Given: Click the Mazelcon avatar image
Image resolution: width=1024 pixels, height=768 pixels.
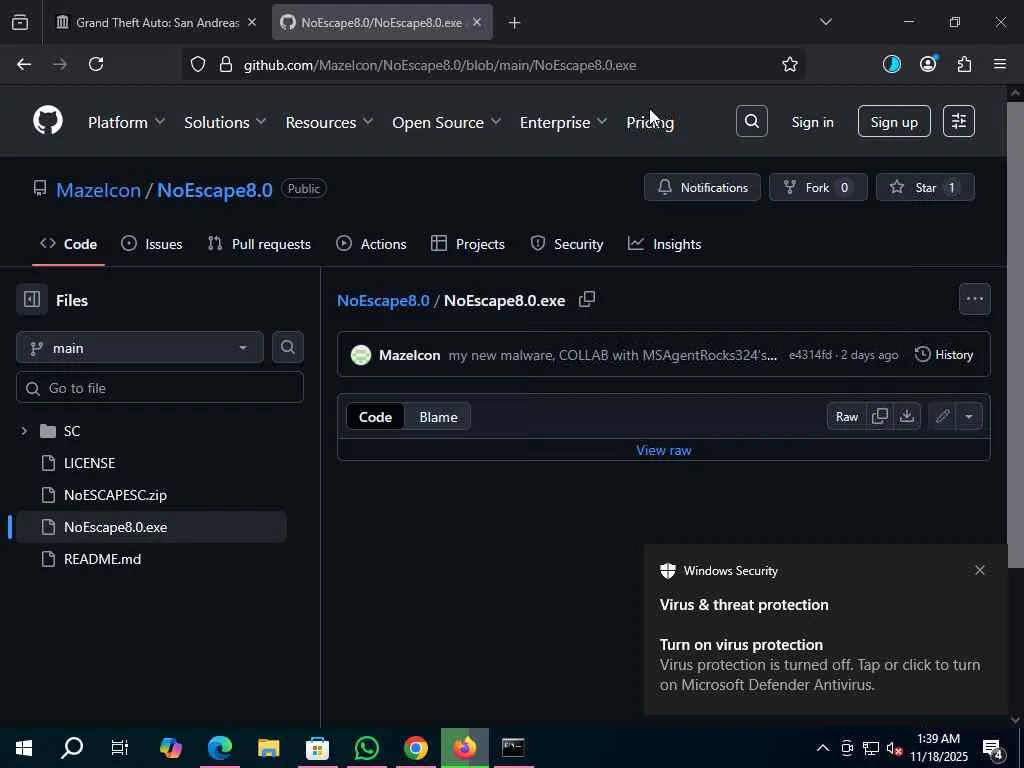Looking at the screenshot, I should [360, 355].
